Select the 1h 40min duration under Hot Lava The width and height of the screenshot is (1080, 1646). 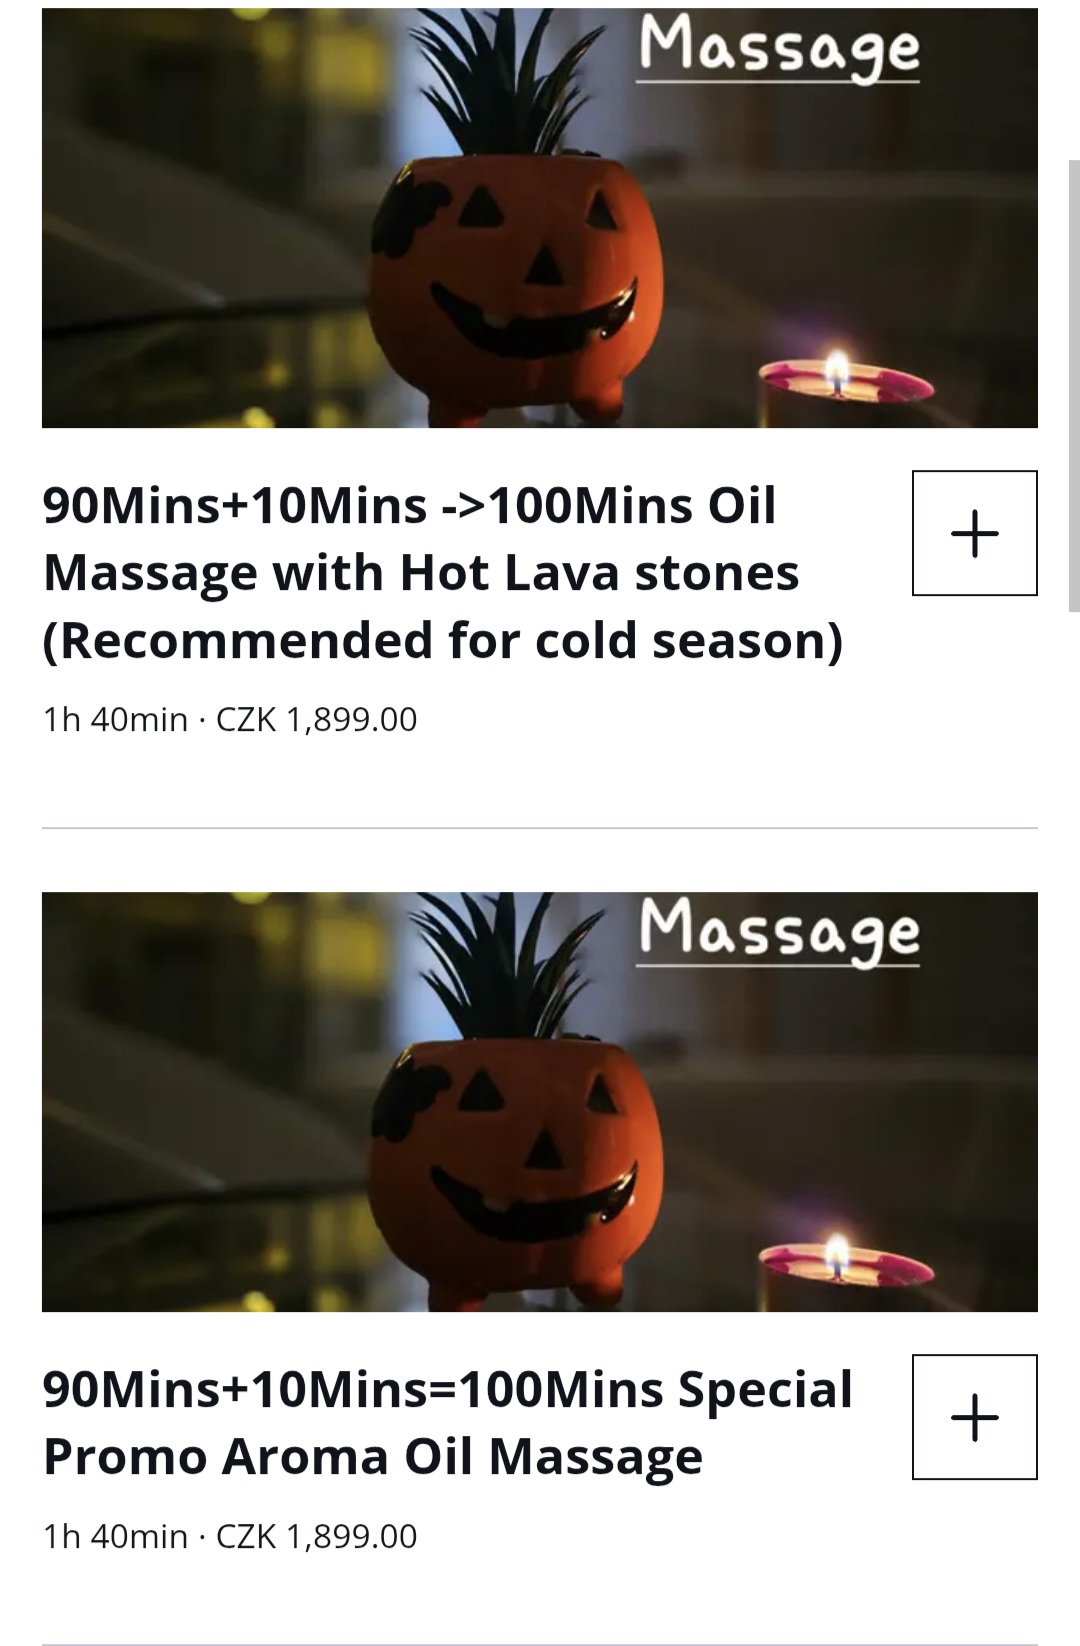click(115, 720)
